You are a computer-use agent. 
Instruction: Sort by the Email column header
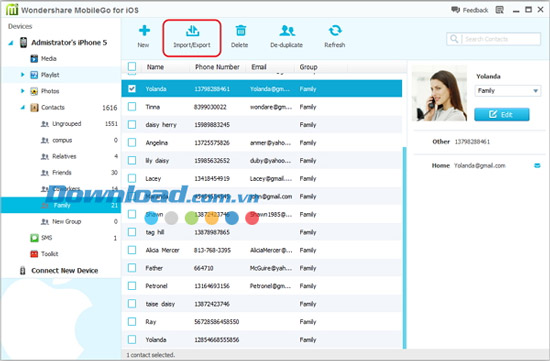(259, 67)
